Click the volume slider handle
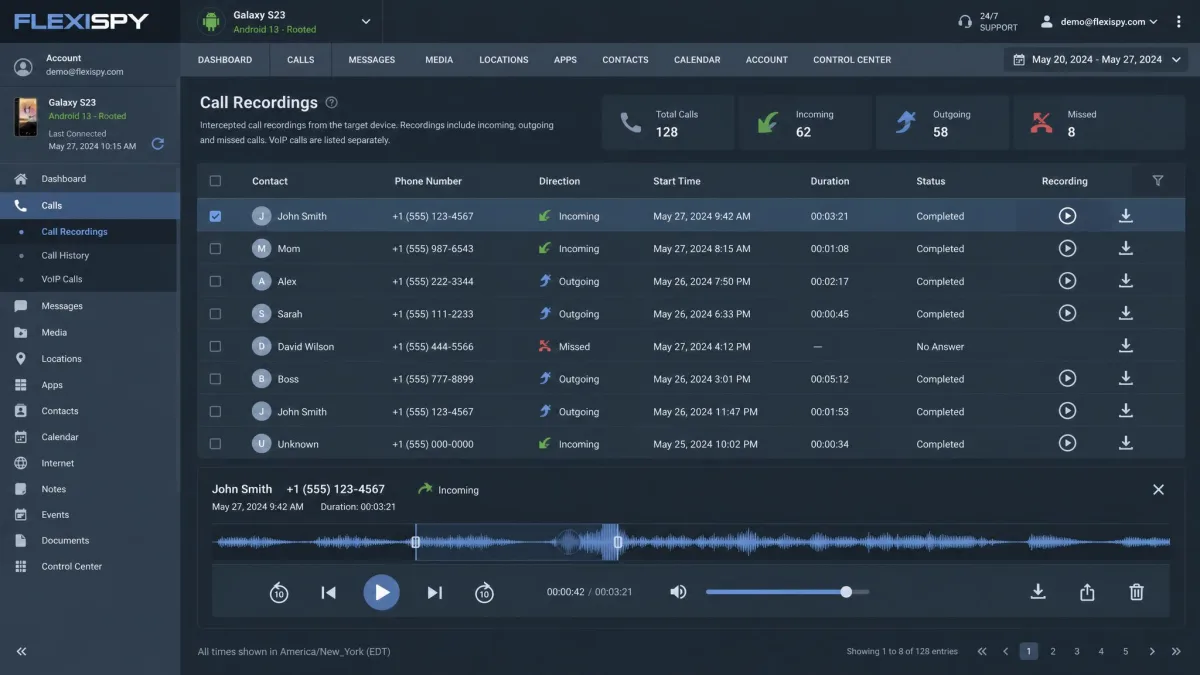 (846, 592)
